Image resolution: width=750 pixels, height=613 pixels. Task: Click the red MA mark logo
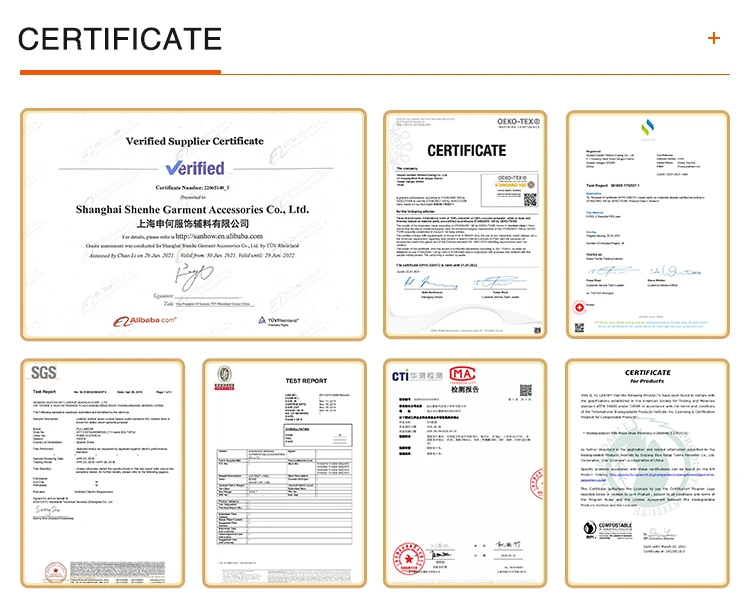tap(462, 375)
